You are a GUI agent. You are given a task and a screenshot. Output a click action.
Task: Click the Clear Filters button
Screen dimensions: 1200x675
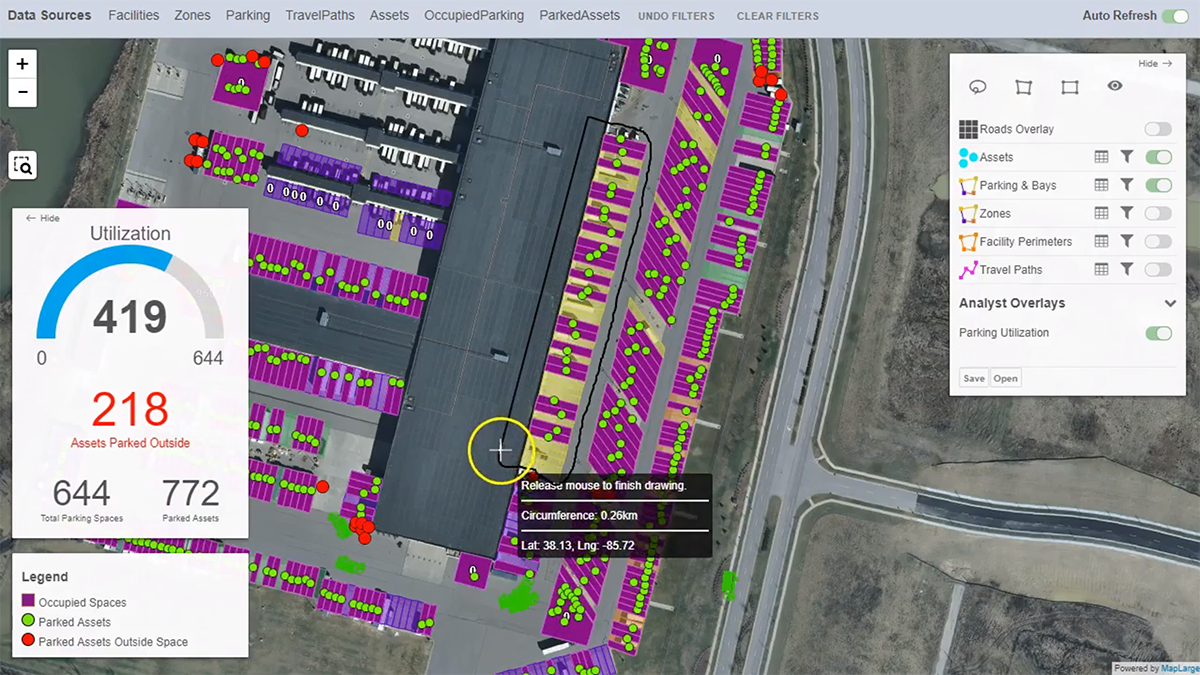point(777,16)
